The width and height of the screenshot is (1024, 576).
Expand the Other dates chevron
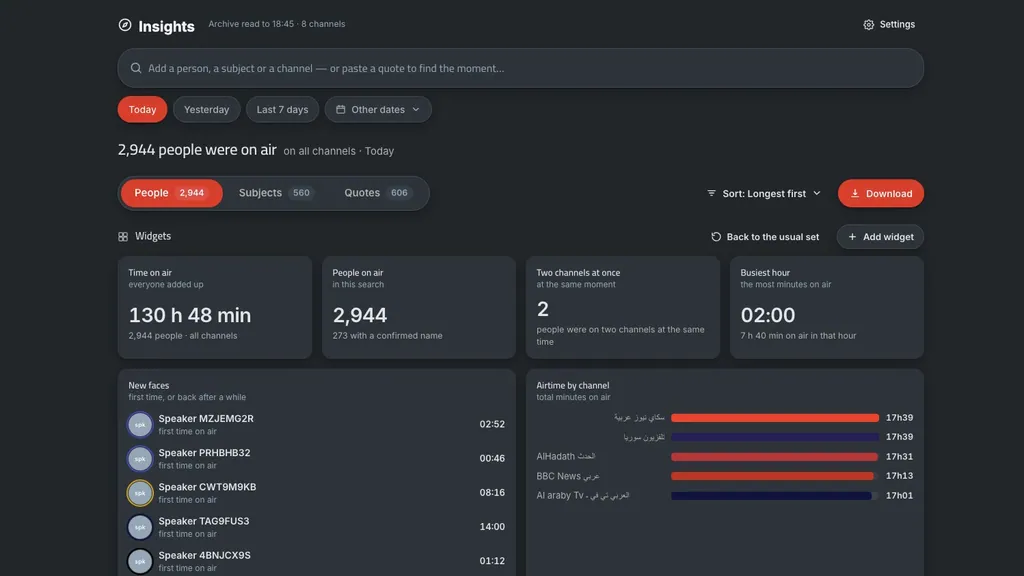pyautogui.click(x=416, y=109)
